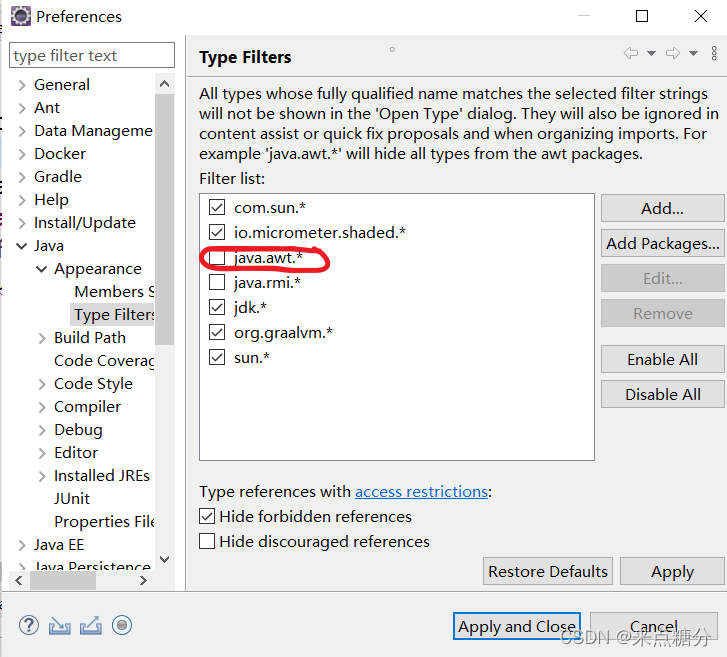Image resolution: width=727 pixels, height=657 pixels.
Task: Open the Forward history dropdown arrow
Action: (x=694, y=53)
